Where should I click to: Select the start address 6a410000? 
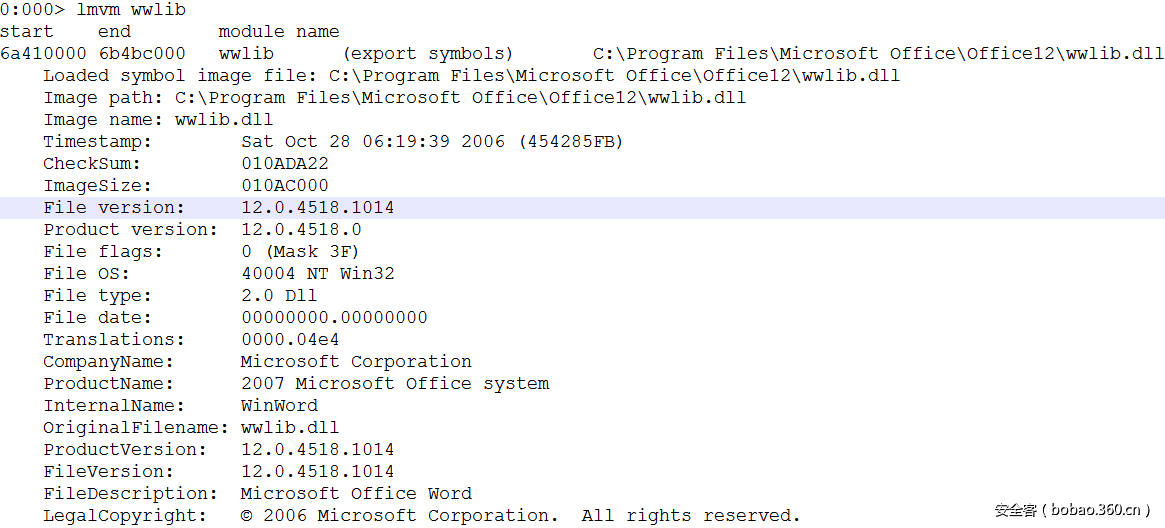tap(44, 54)
